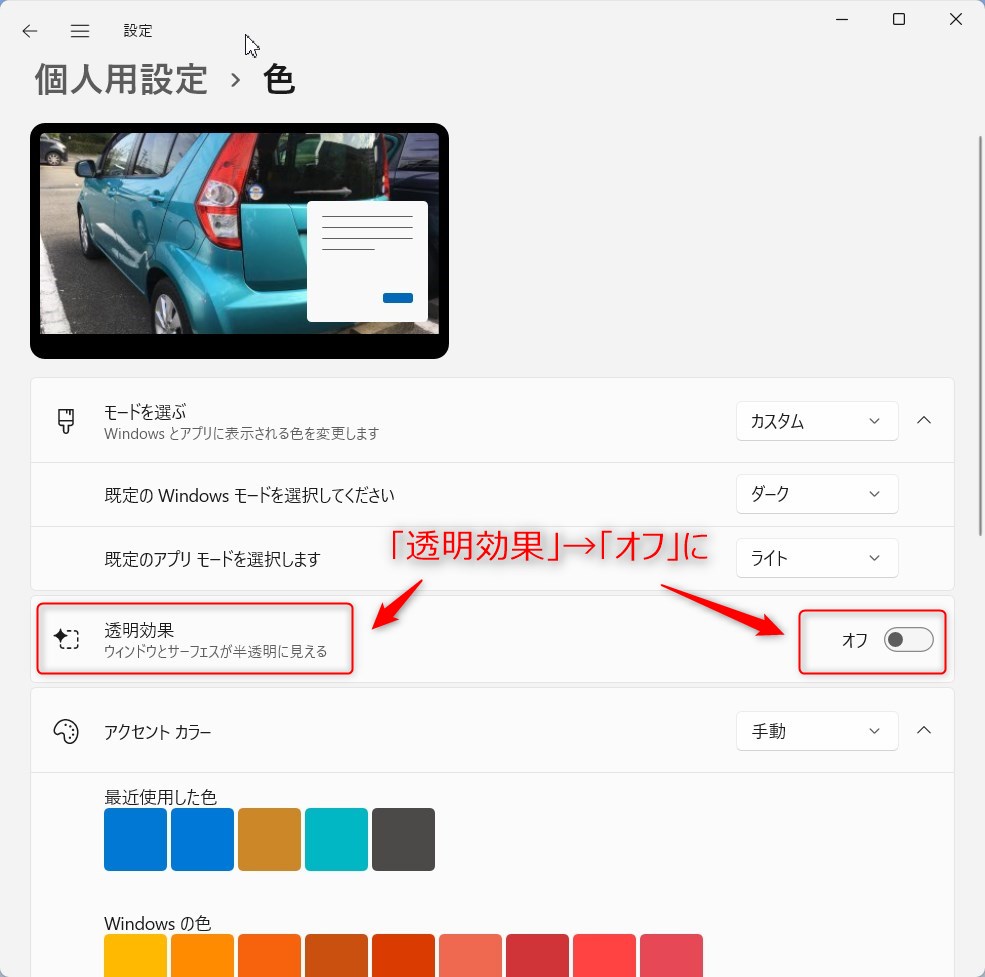Choose yellow-gold Windows color swatch
This screenshot has width=985, height=977.
click(x=135, y=956)
